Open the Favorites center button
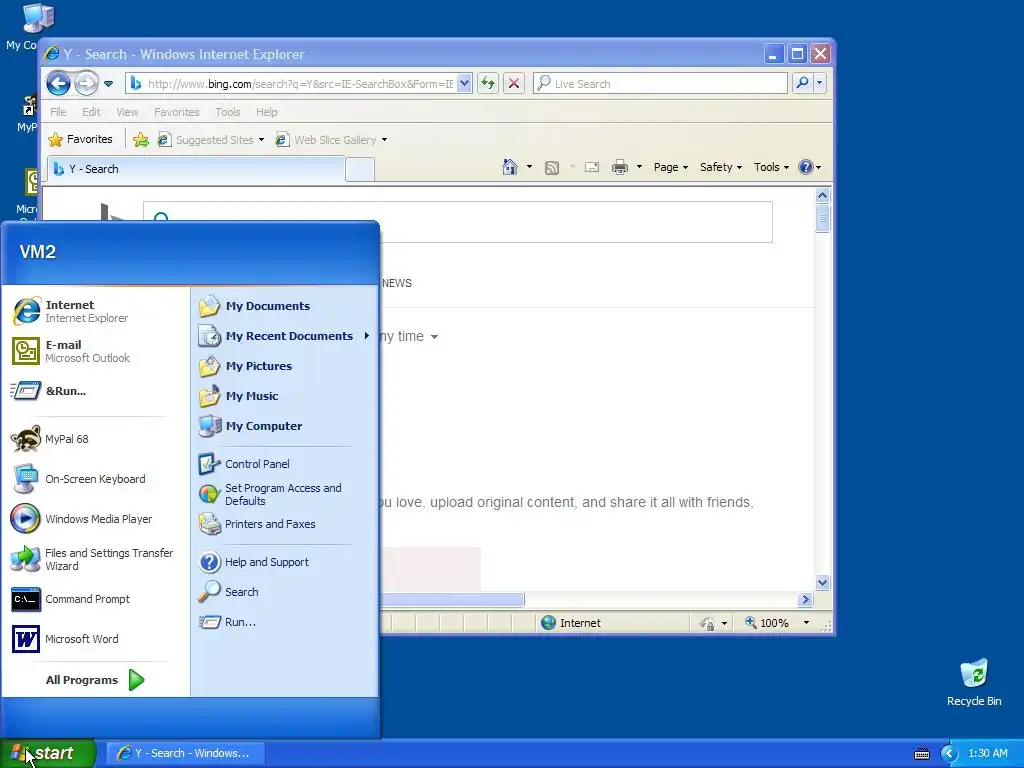This screenshot has height=768, width=1024. click(x=80, y=139)
